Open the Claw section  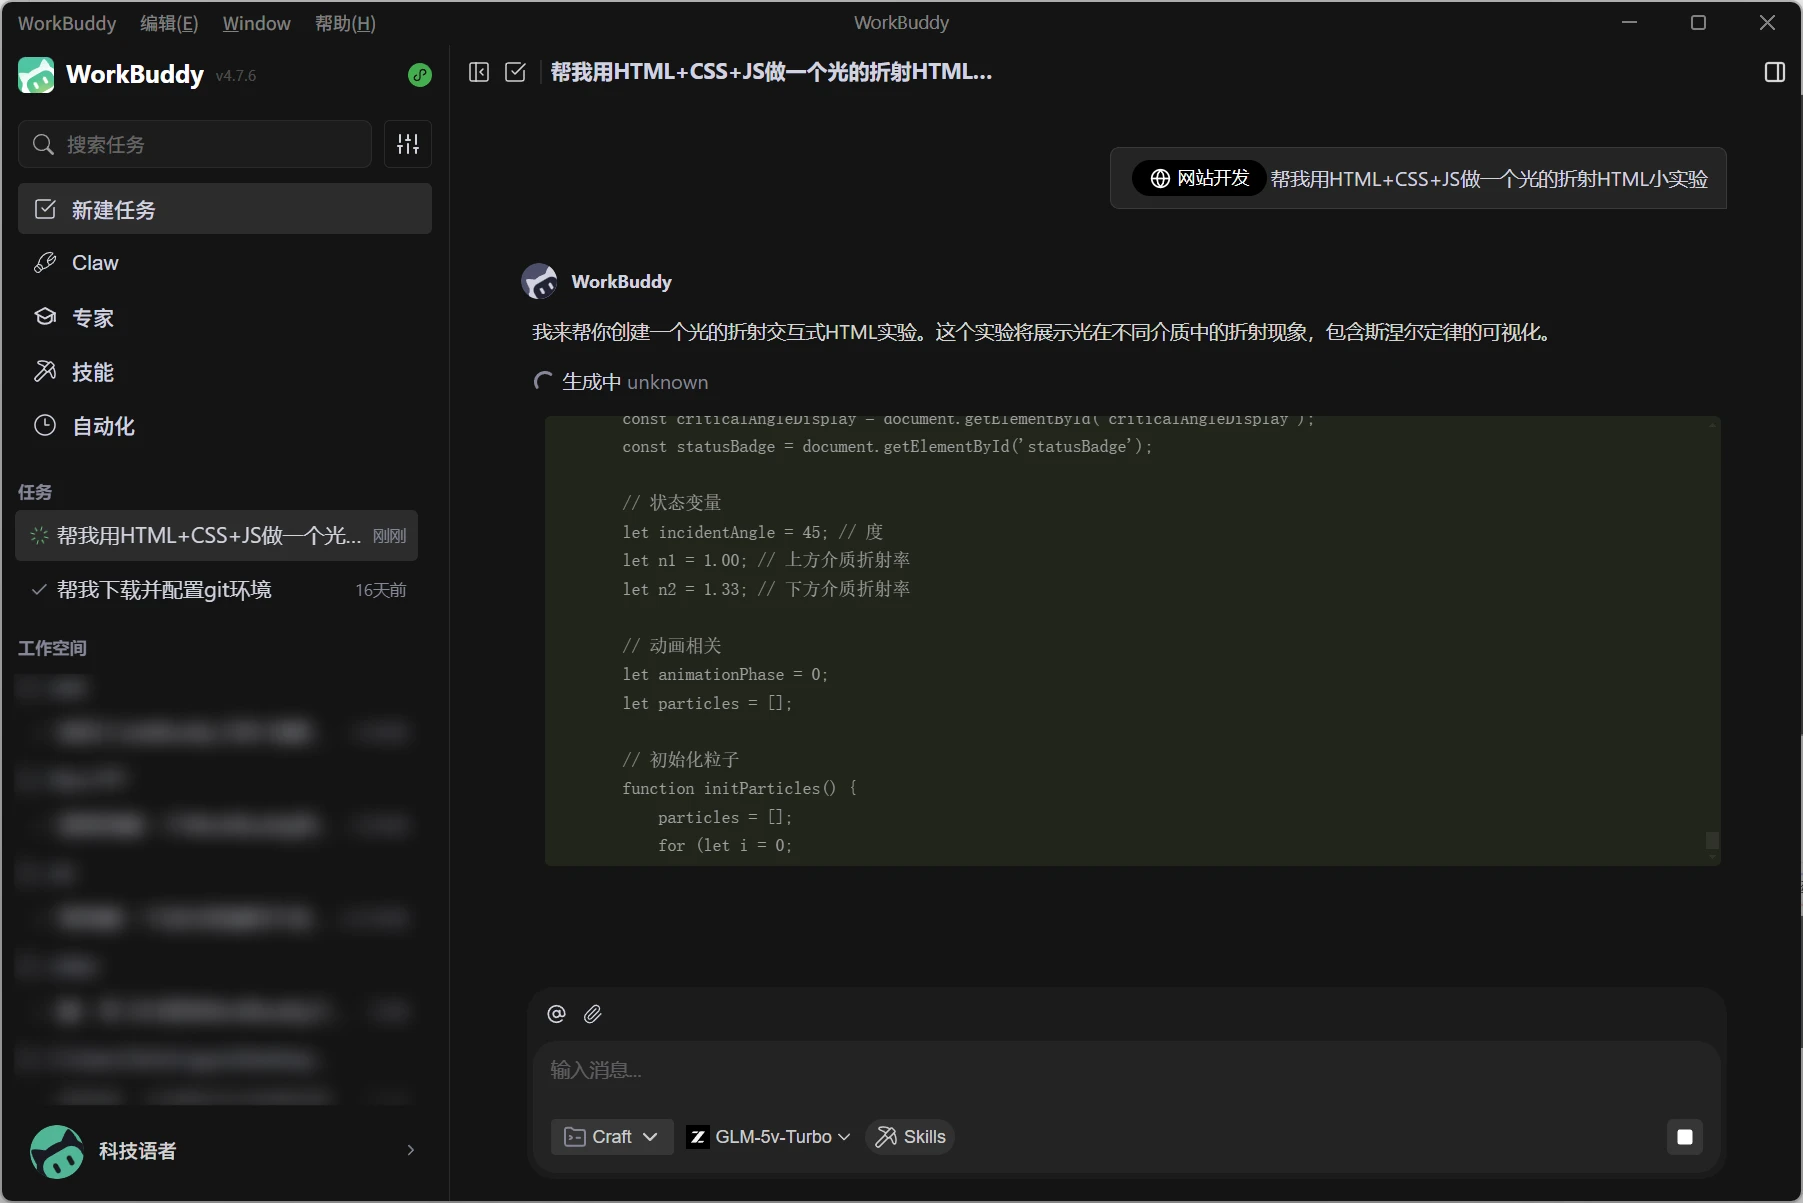pyautogui.click(x=95, y=263)
